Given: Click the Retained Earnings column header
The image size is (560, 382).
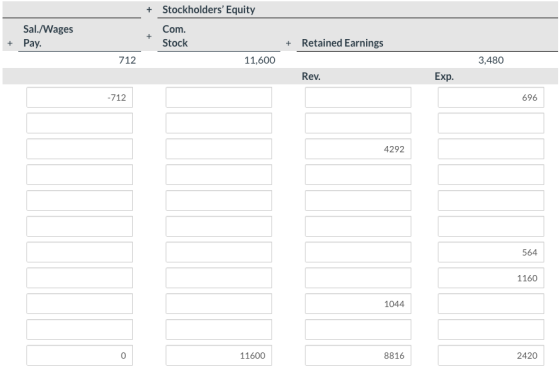Looking at the screenshot, I should click(342, 43).
